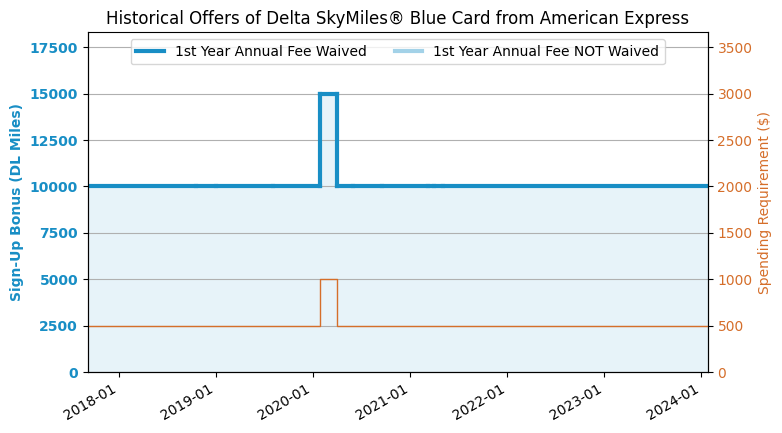This screenshot has width=782, height=433.
Task: Click the top of the 15000-mile blue peak
Action: point(328,94)
